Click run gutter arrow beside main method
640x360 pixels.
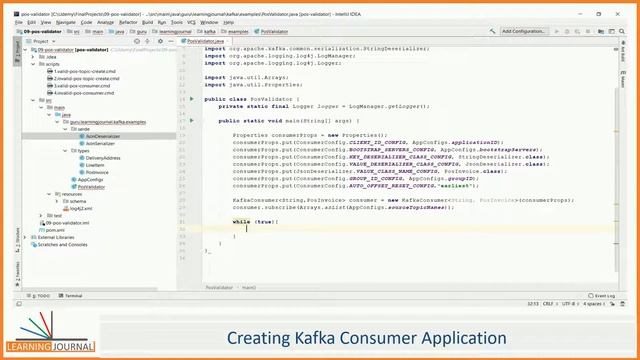pos(192,120)
